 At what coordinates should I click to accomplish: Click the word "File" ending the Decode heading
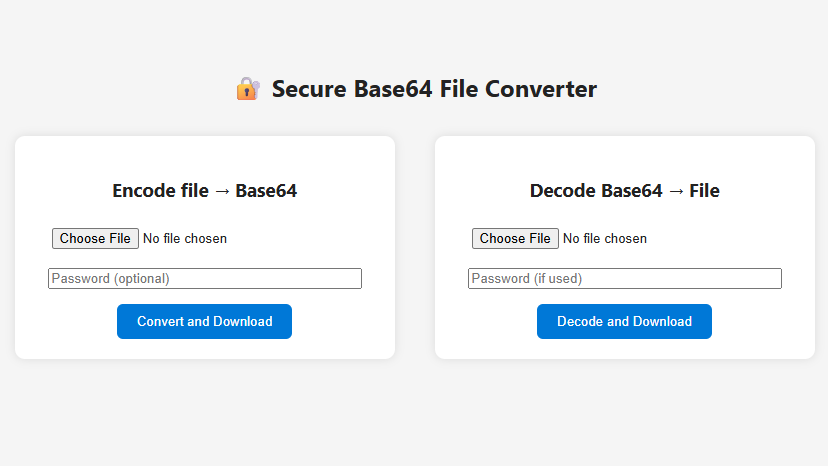pos(704,191)
